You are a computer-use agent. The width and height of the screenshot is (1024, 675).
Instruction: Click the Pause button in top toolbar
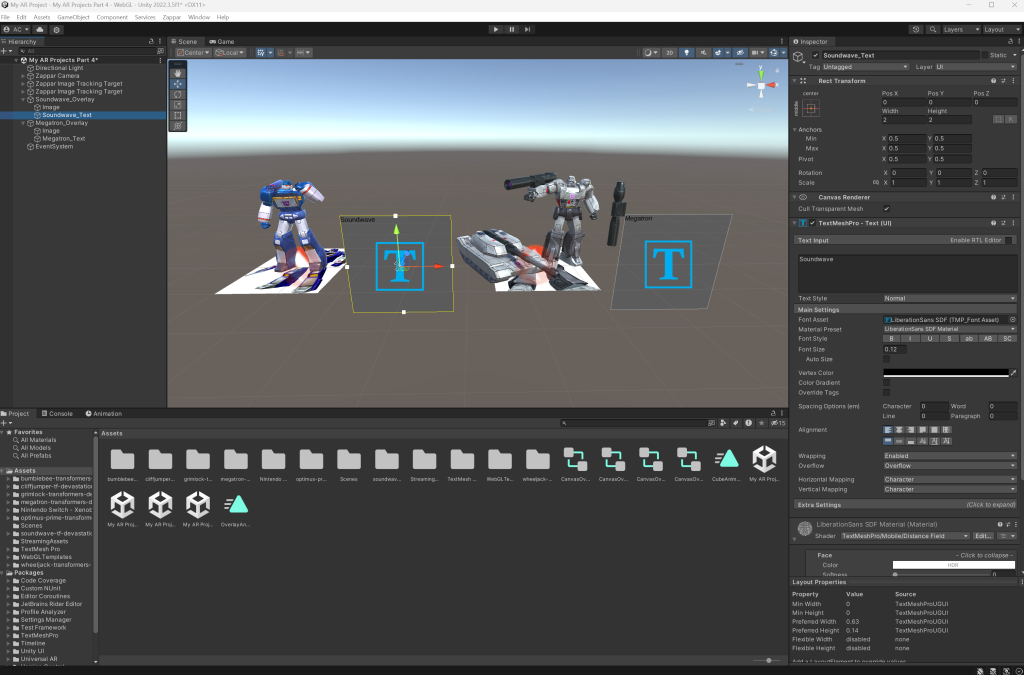[512, 30]
